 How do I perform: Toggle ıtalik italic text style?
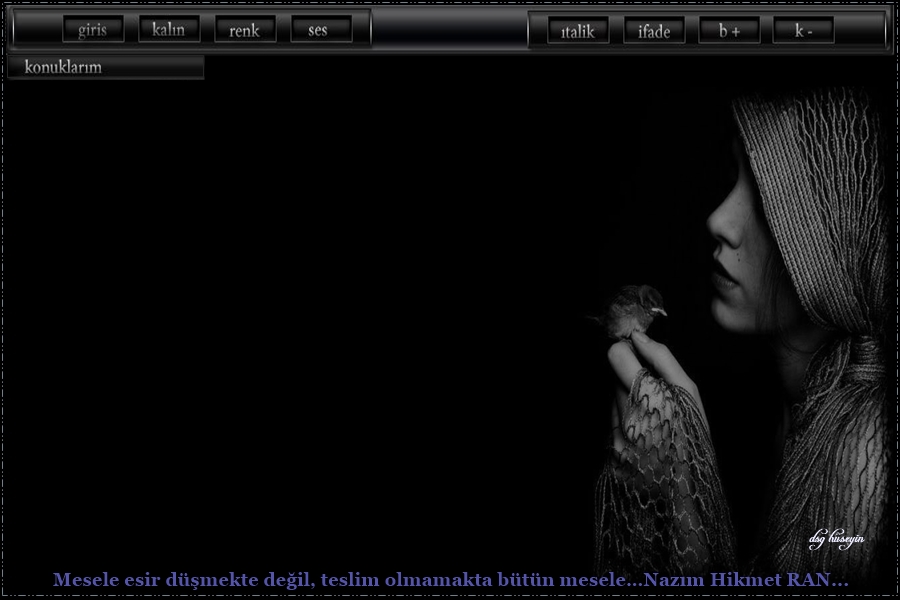click(x=578, y=31)
